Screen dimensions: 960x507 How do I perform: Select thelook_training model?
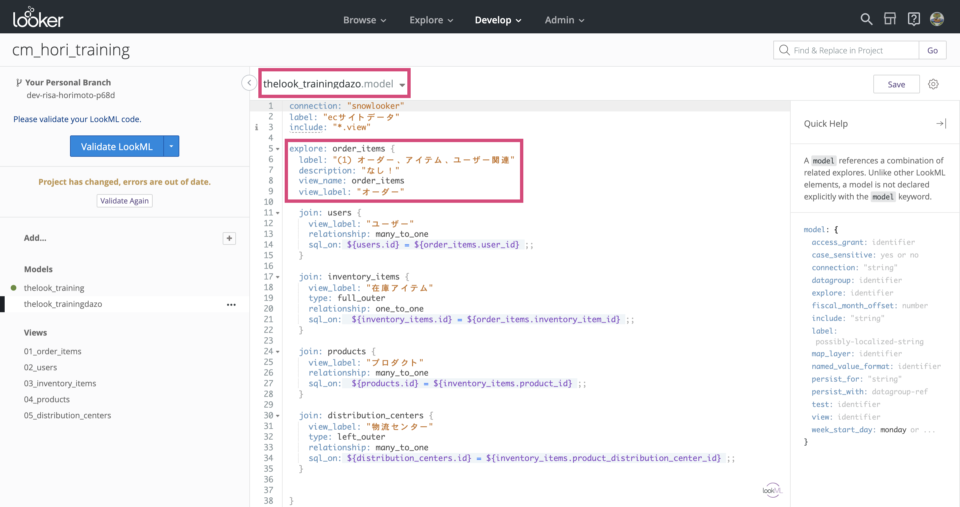(54, 288)
